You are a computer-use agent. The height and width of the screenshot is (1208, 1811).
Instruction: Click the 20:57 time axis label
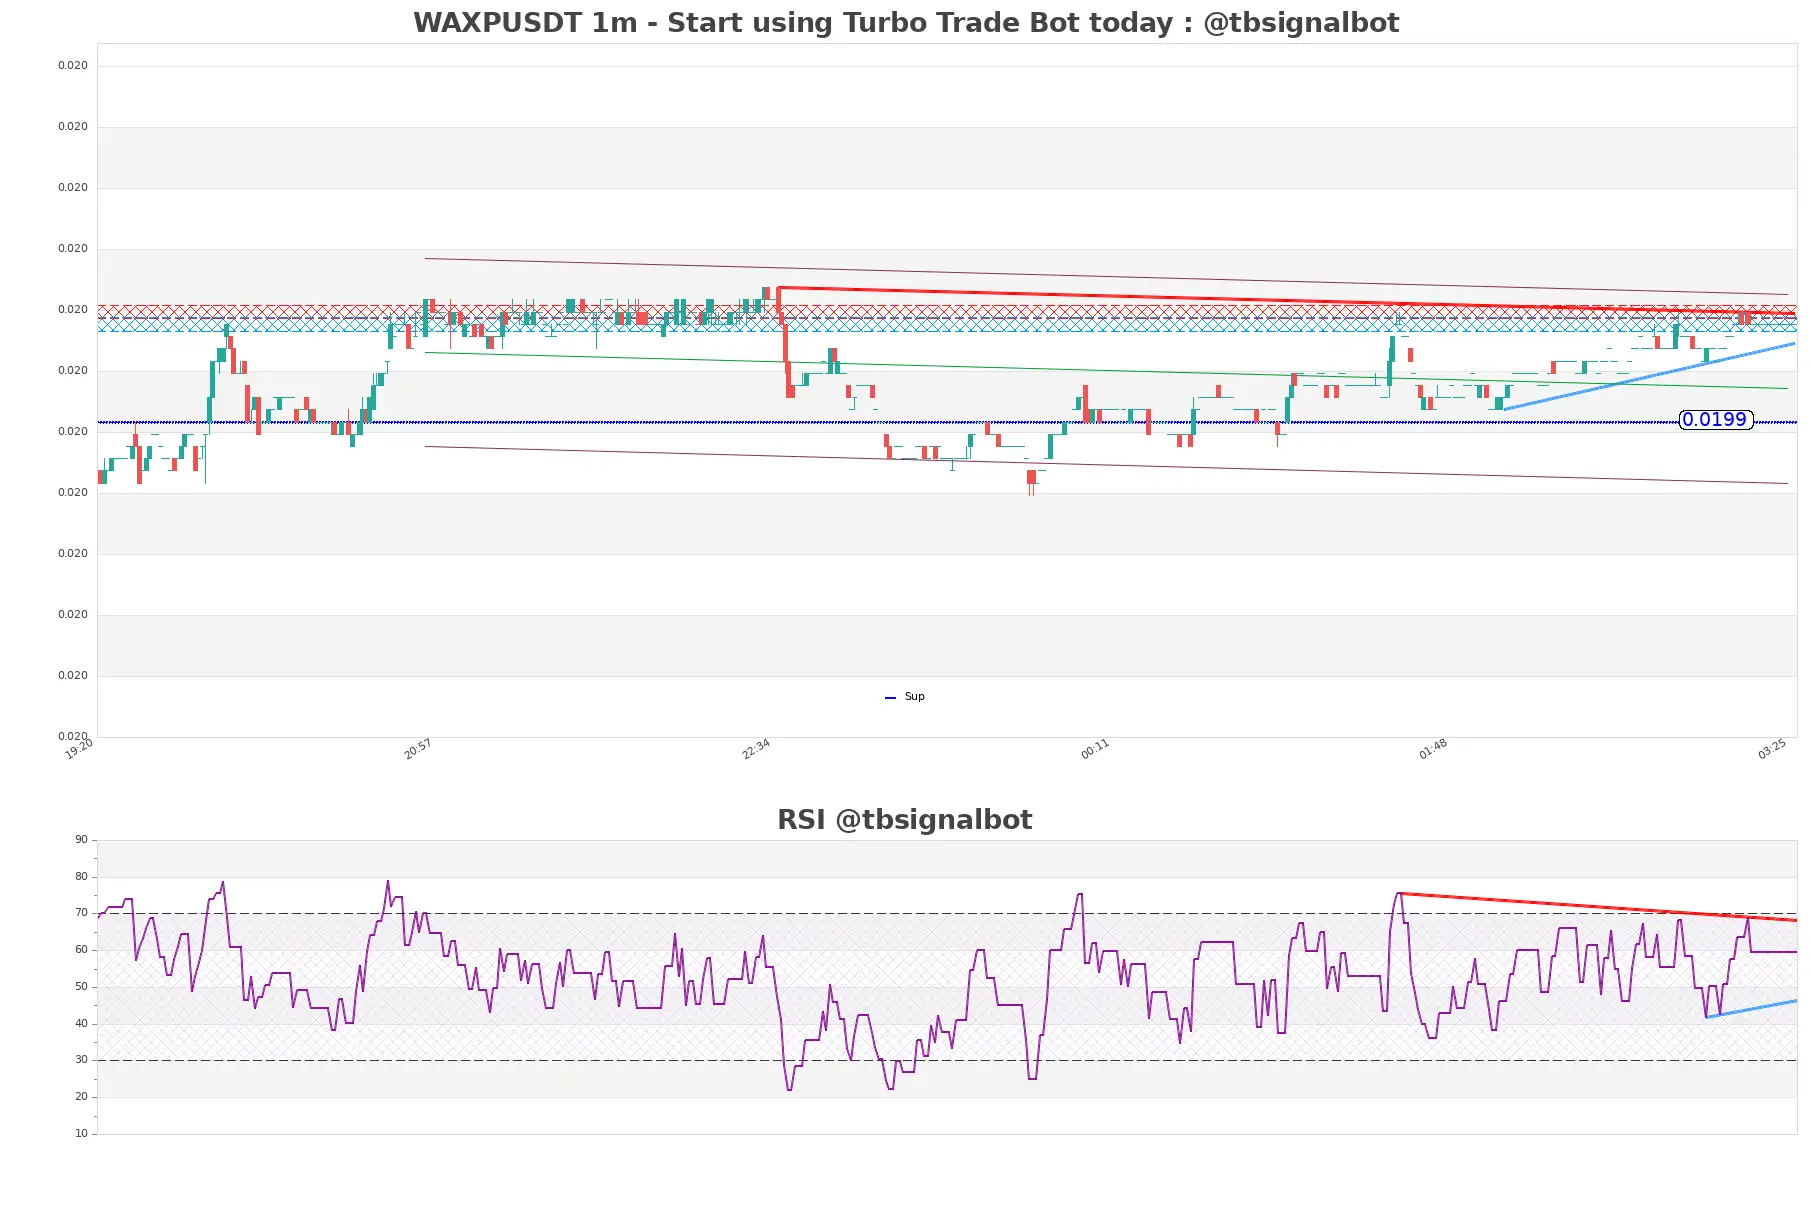click(418, 749)
